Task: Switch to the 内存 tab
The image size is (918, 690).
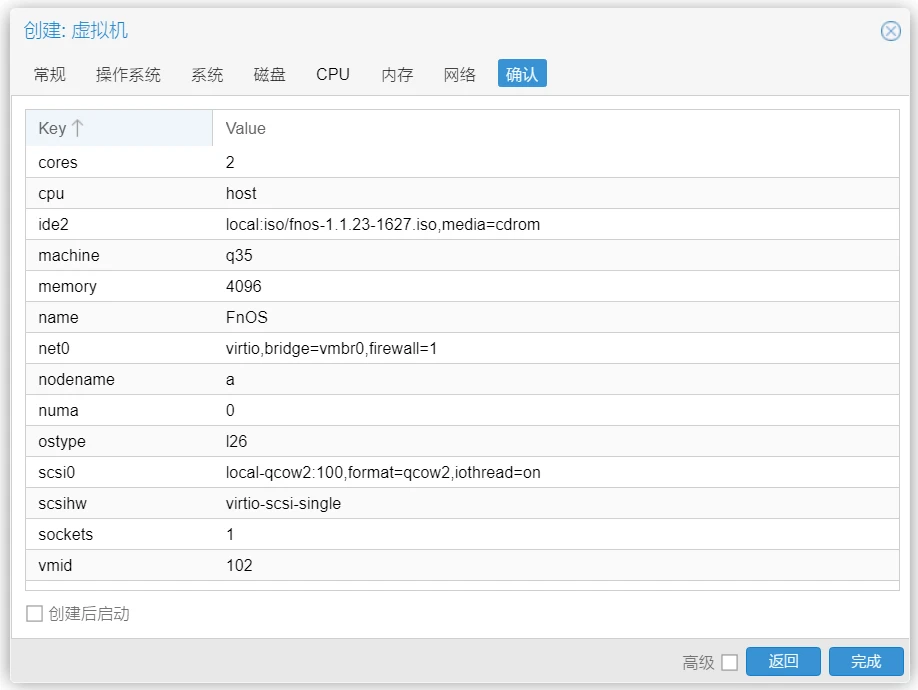Action: [397, 75]
